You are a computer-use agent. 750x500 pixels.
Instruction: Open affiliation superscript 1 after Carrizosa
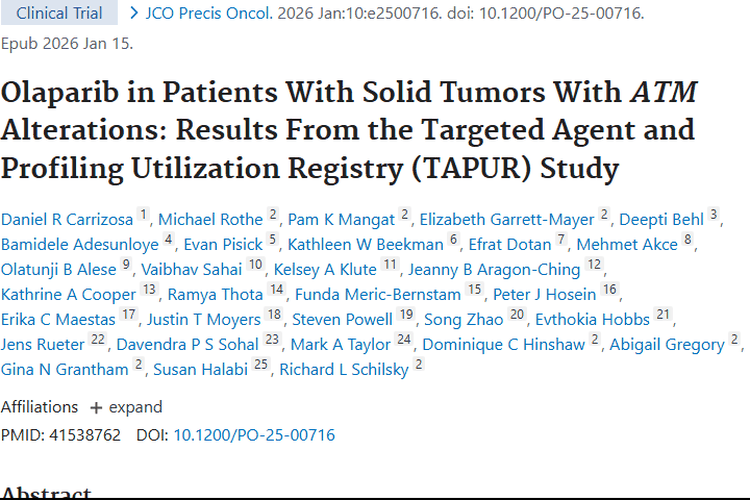pyautogui.click(x=143, y=215)
